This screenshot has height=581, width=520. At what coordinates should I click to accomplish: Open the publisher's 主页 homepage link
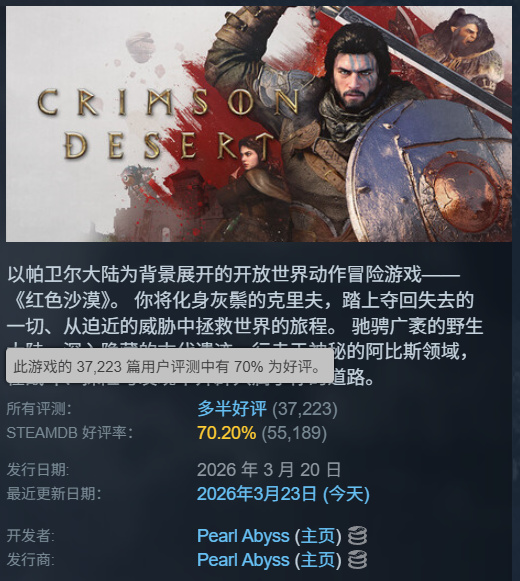[318, 560]
